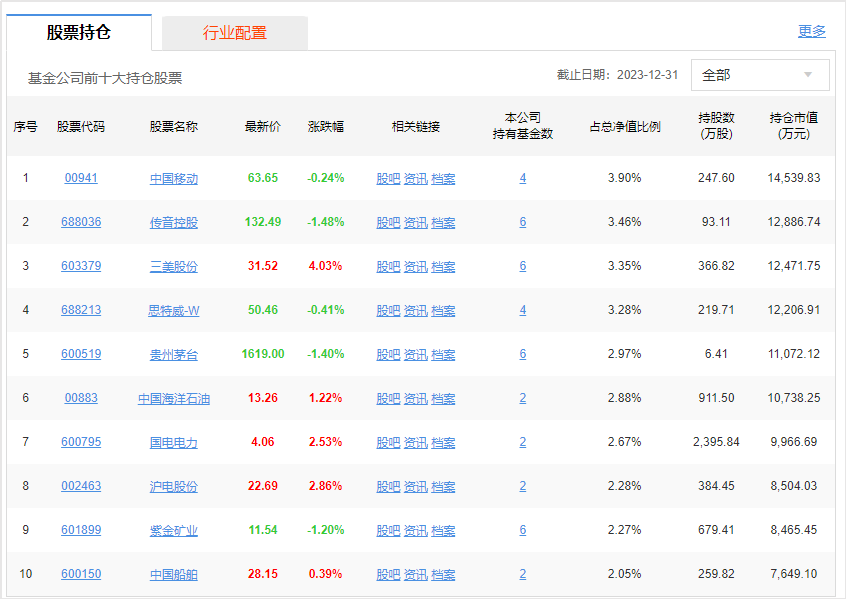Click fund count 6 for 传音控股
This screenshot has width=846, height=599.
click(523, 222)
